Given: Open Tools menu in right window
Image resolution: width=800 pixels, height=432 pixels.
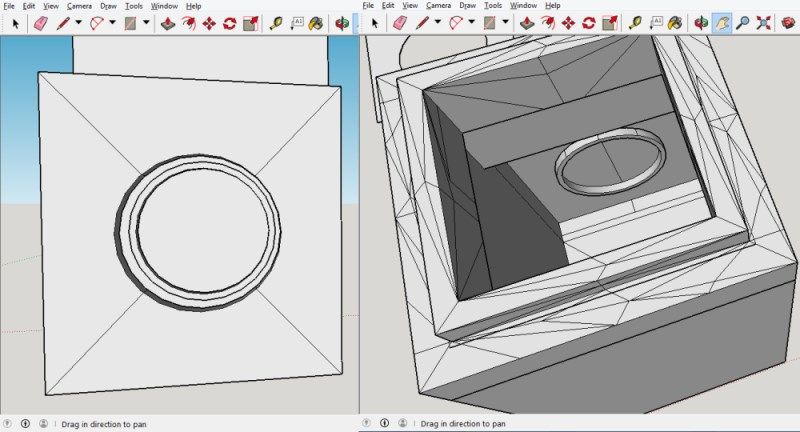Looking at the screenshot, I should coord(493,6).
